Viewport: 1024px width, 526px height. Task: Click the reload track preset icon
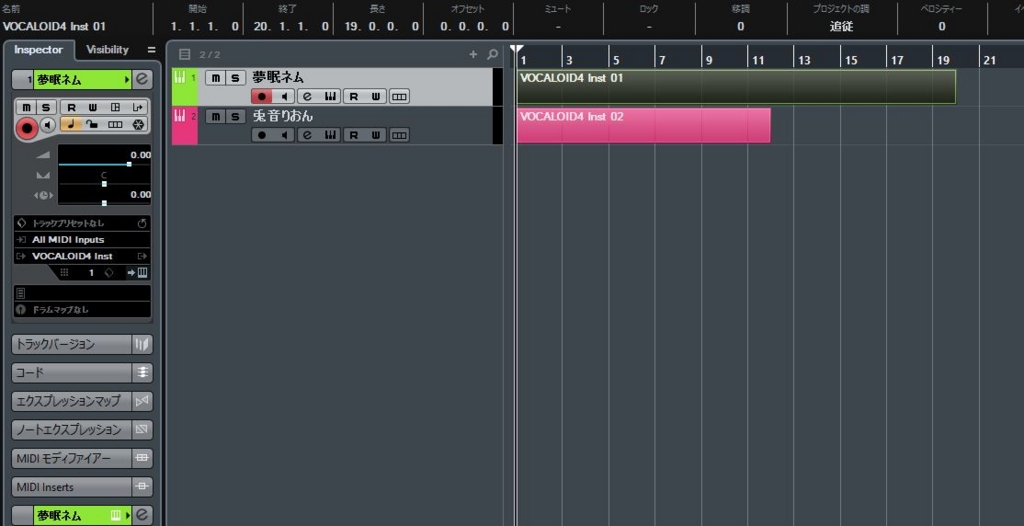click(142, 223)
